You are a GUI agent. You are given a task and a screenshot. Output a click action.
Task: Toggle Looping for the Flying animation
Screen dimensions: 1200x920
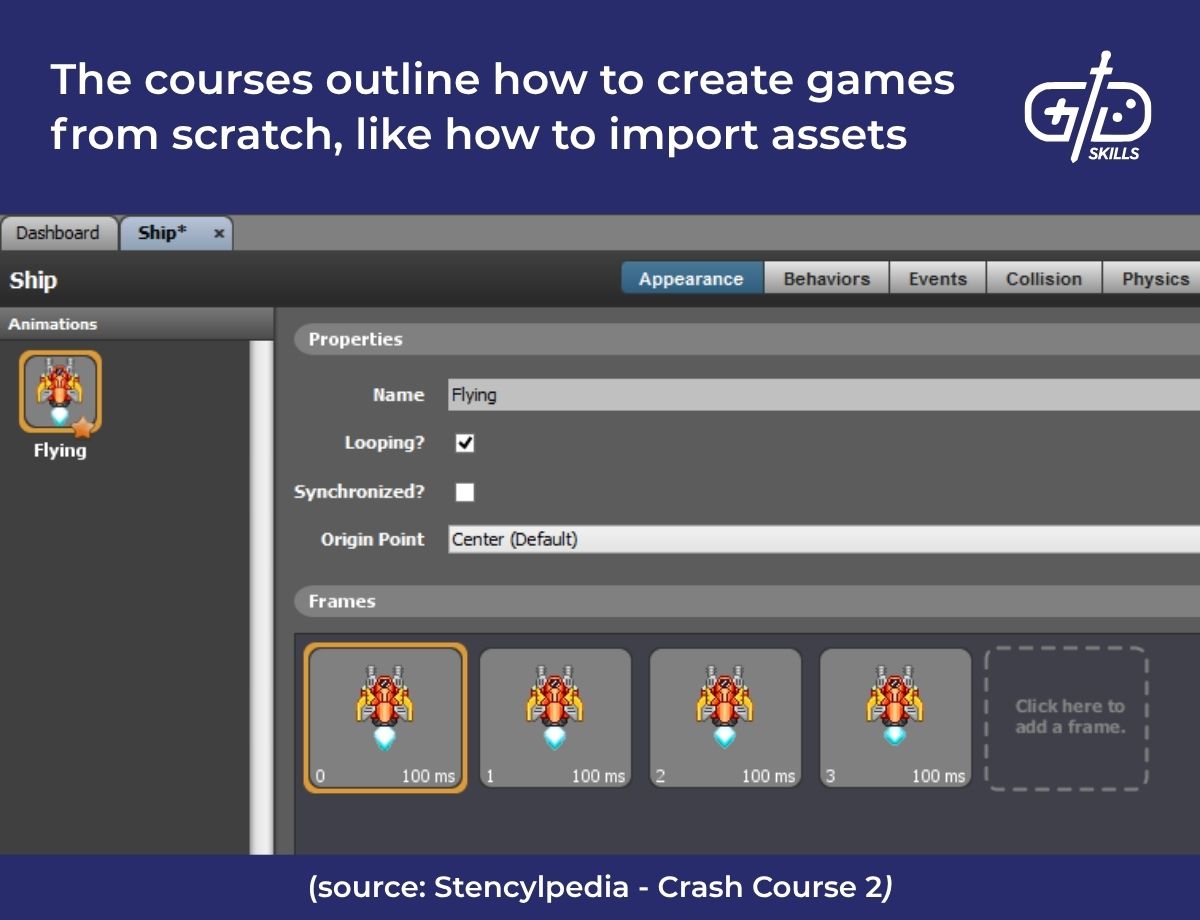[463, 443]
